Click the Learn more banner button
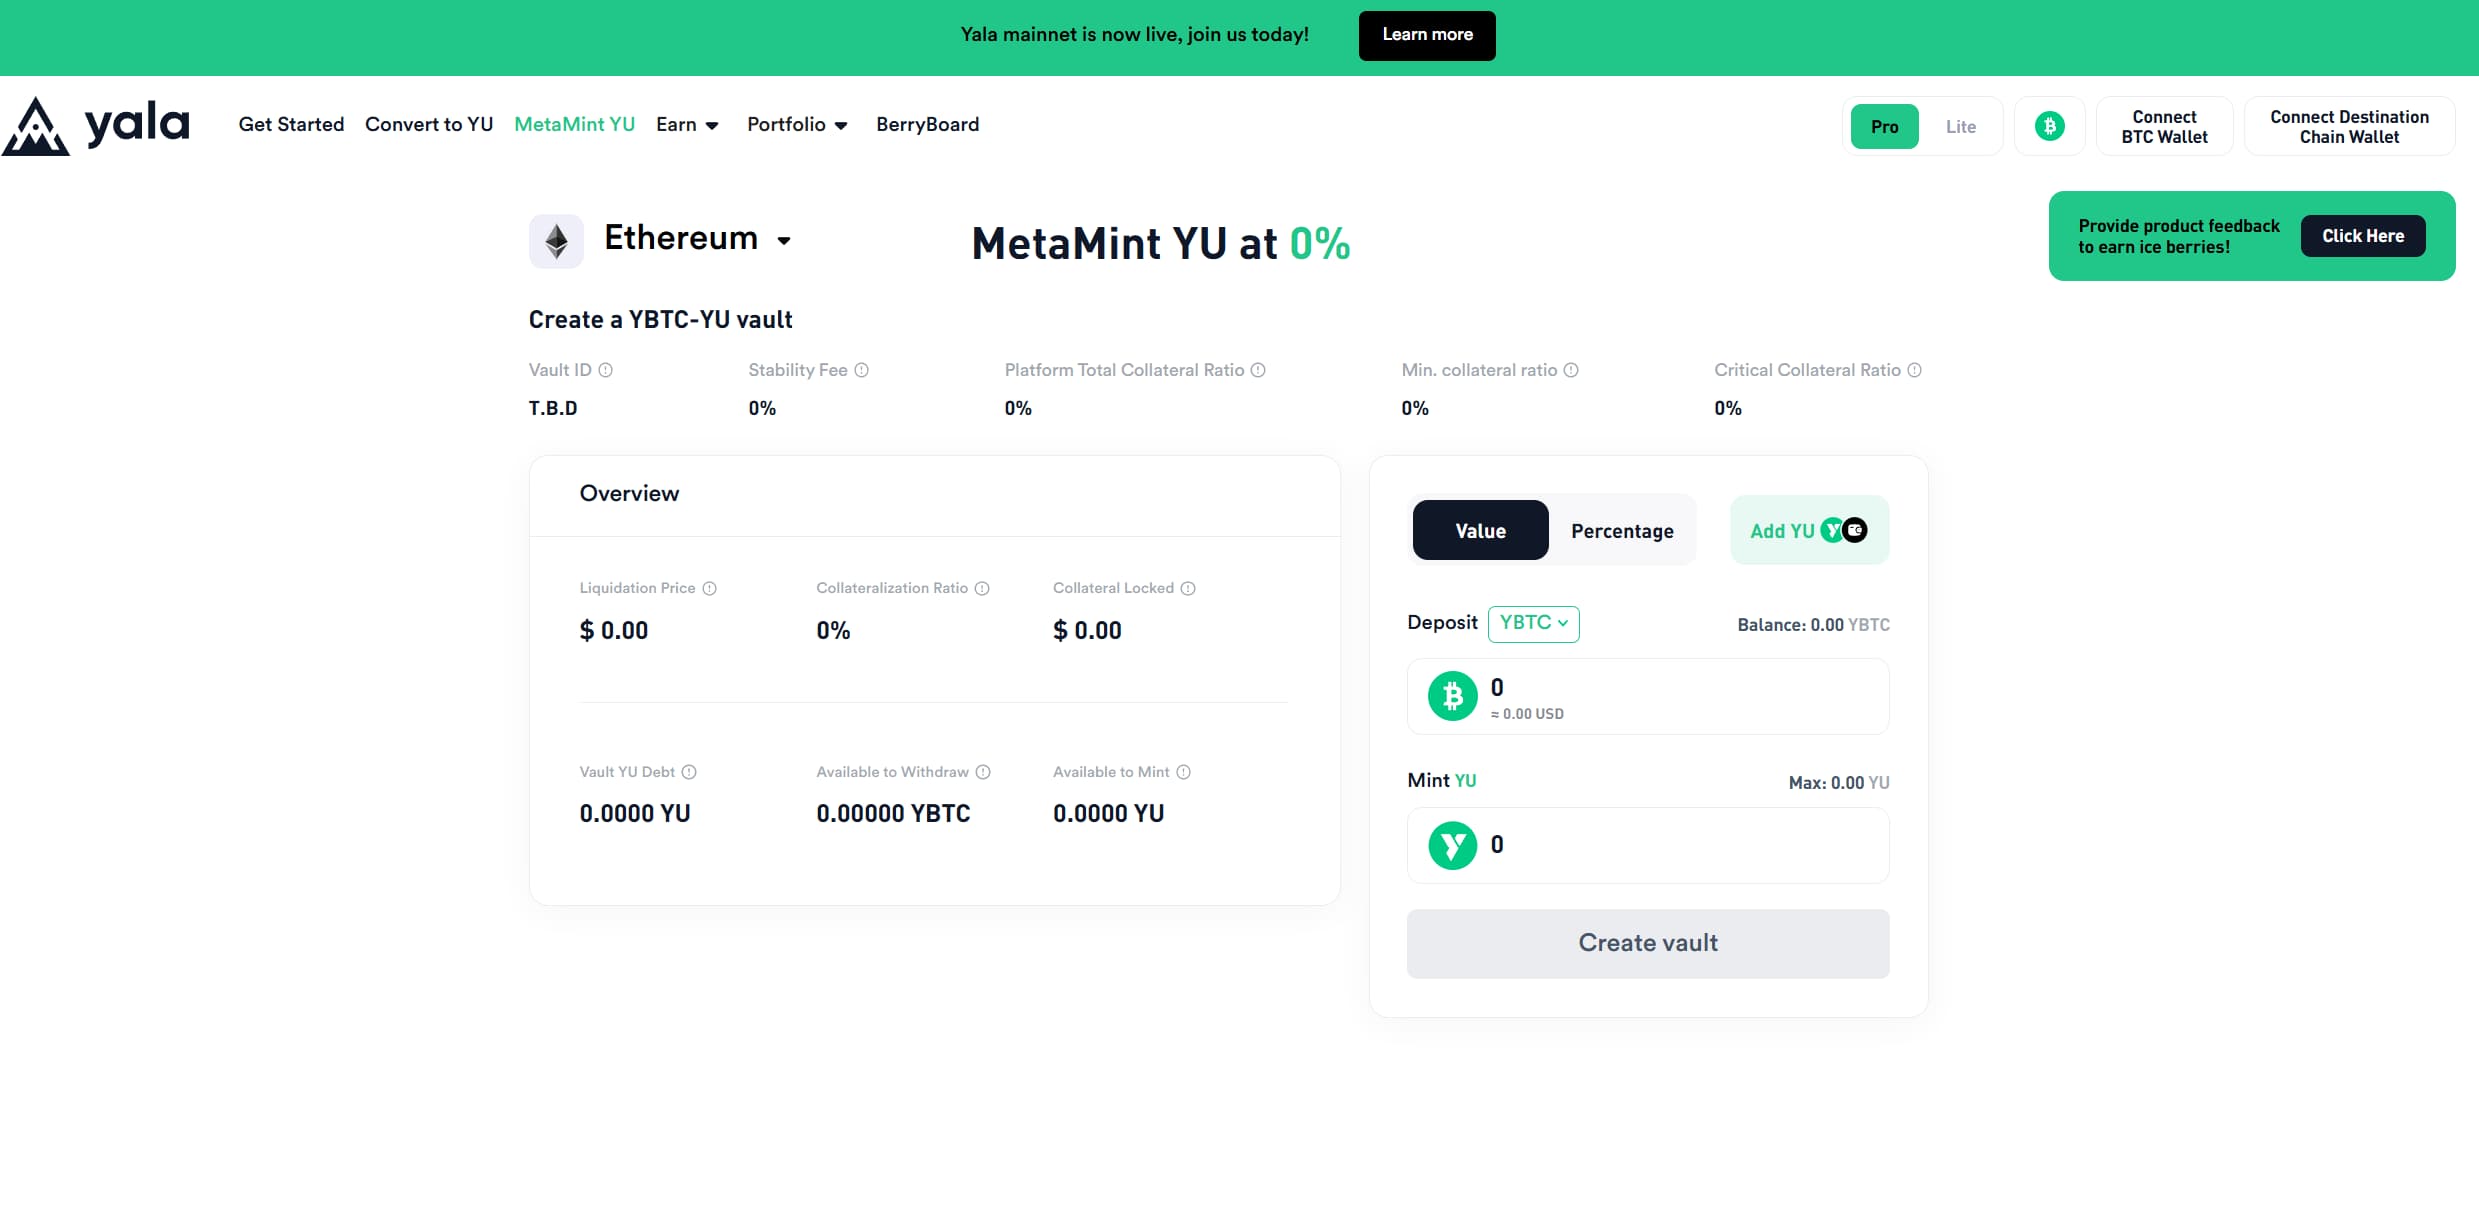This screenshot has width=2479, height=1226. (x=1426, y=35)
